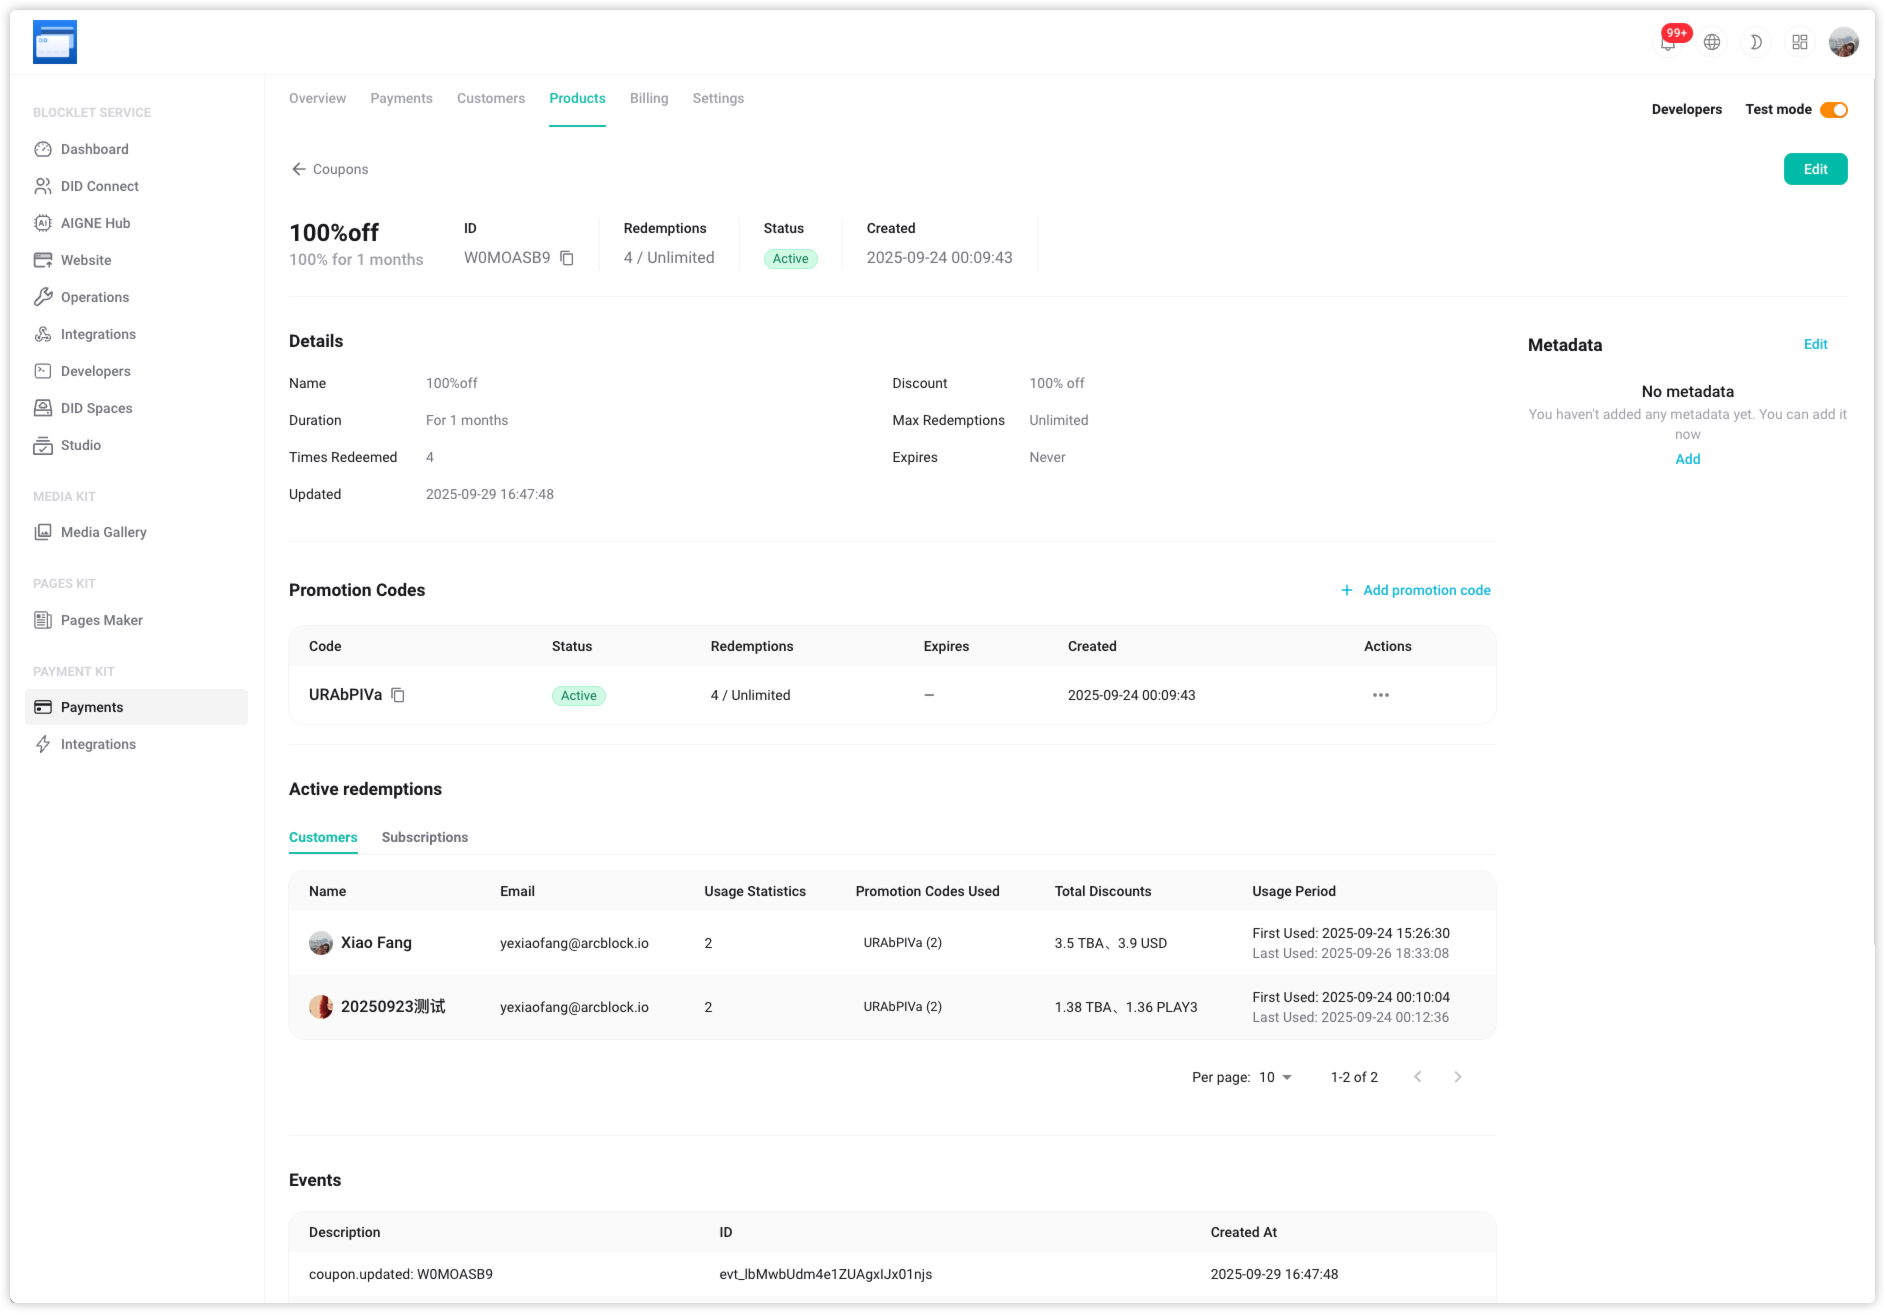Open the Billing tab
Image resolution: width=1885 pixels, height=1313 pixels.
click(648, 98)
